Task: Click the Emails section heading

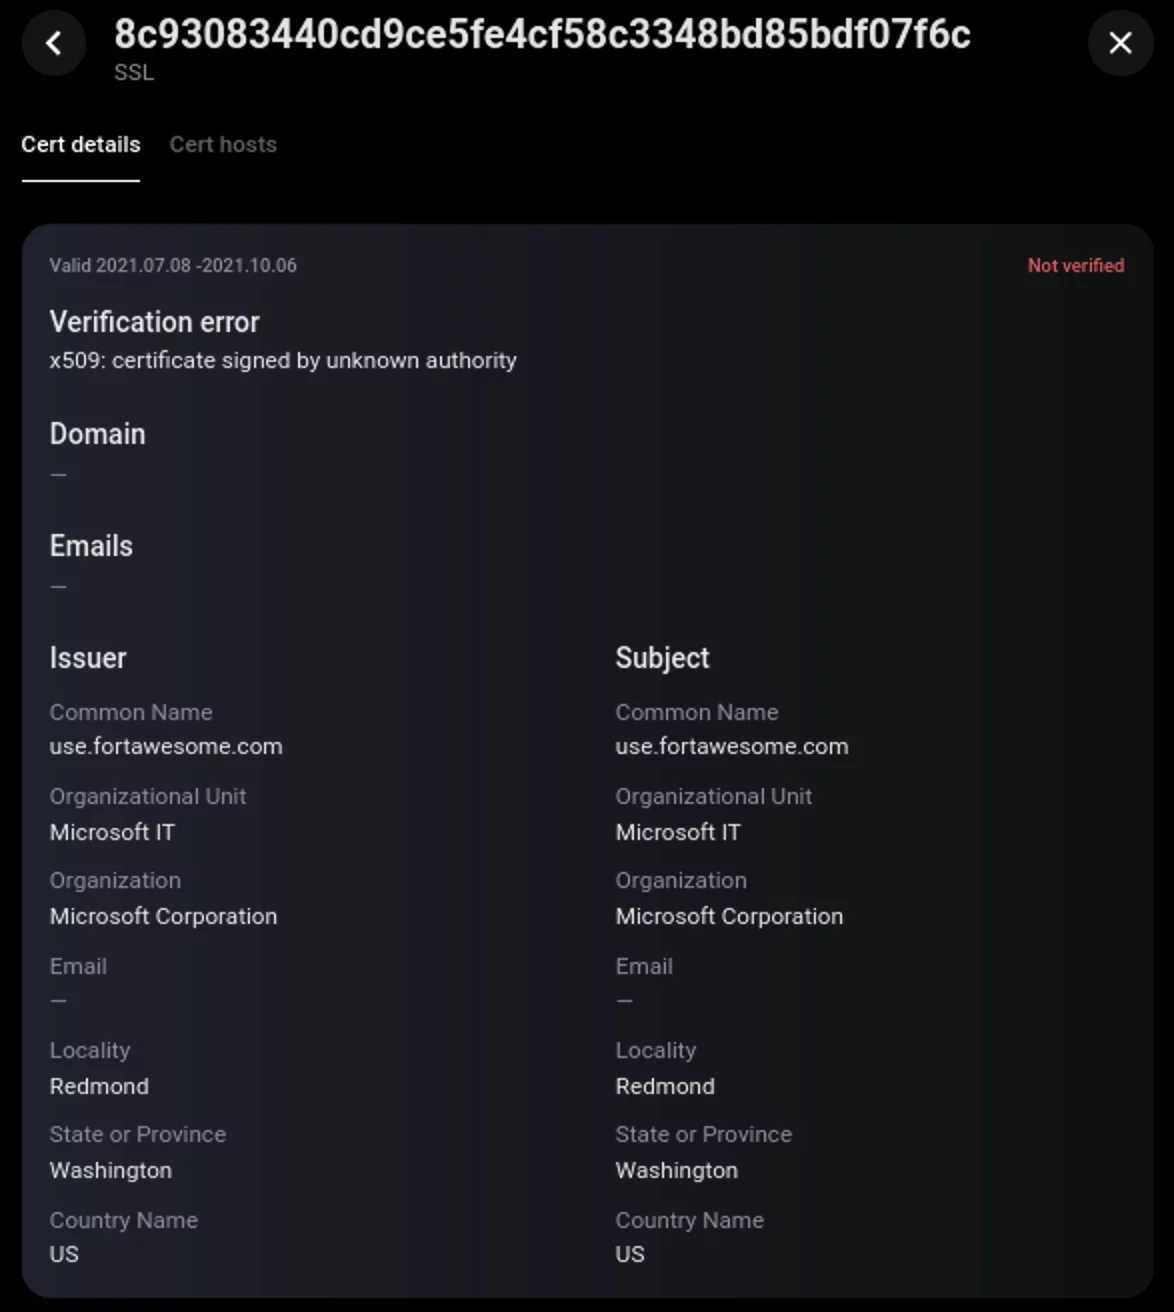Action: (92, 546)
